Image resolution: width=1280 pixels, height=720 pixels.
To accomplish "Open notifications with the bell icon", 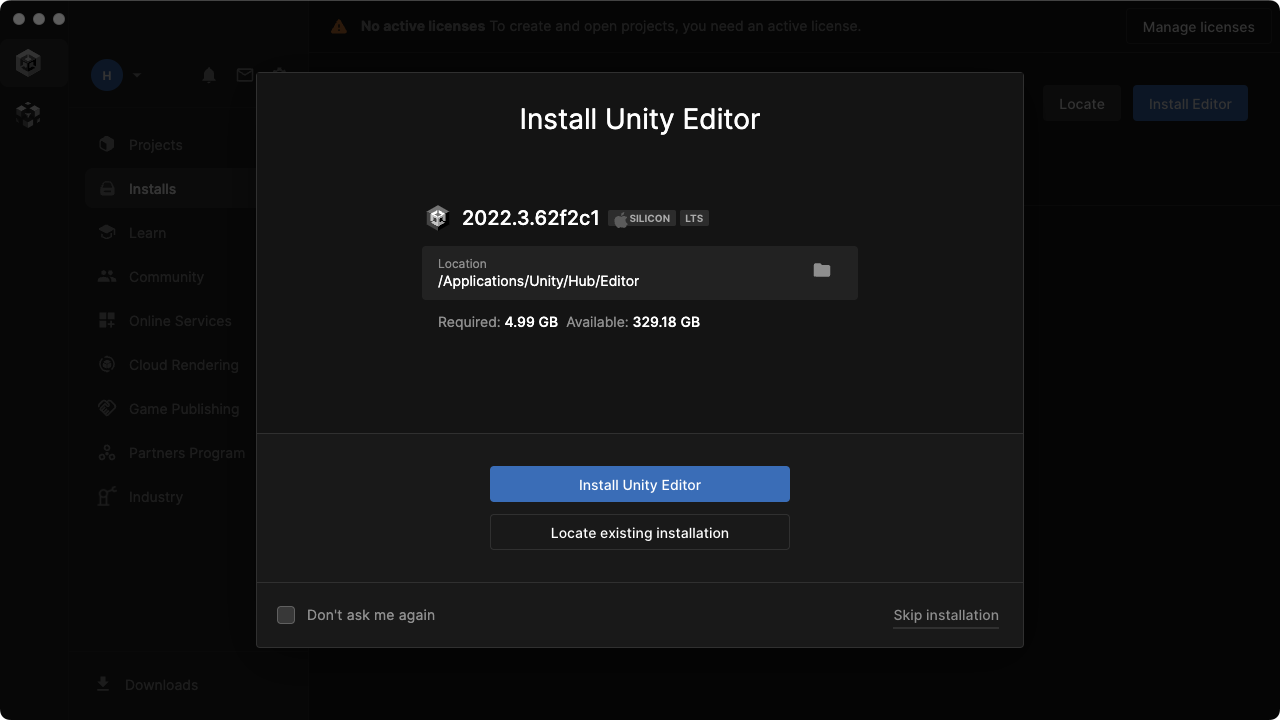I will coord(209,75).
